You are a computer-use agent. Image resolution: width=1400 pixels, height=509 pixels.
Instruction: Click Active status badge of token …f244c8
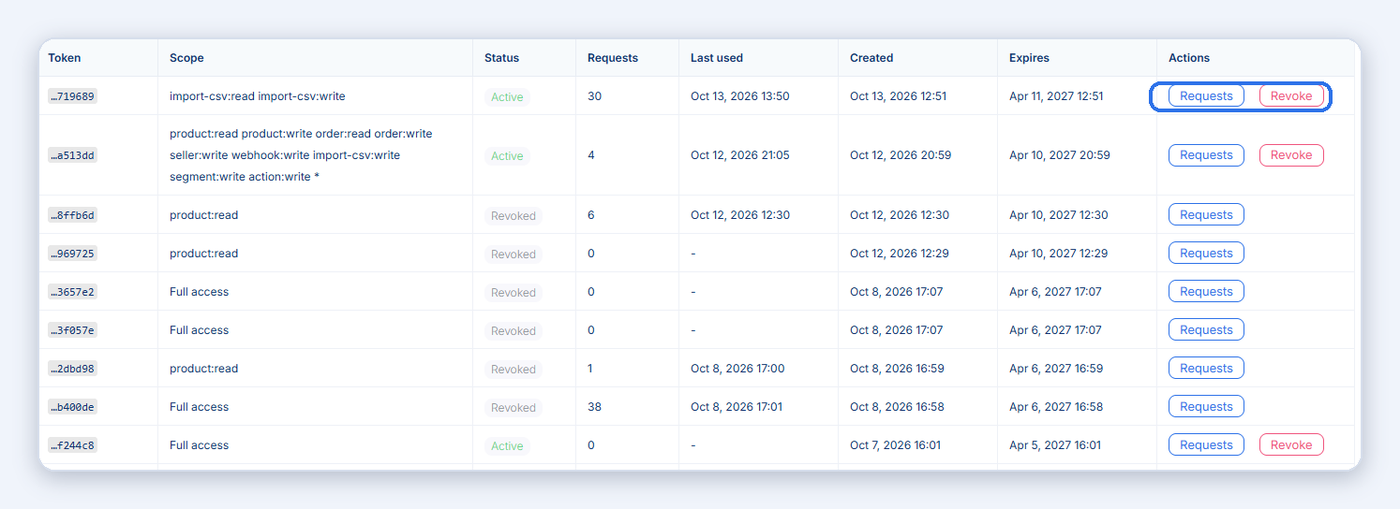point(507,446)
